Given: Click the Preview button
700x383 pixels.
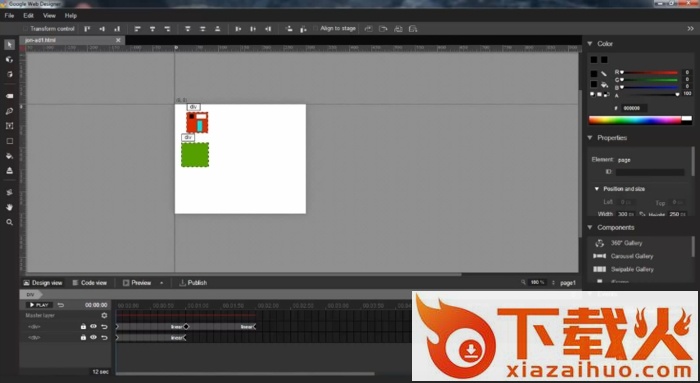Looking at the screenshot, I should click(137, 283).
